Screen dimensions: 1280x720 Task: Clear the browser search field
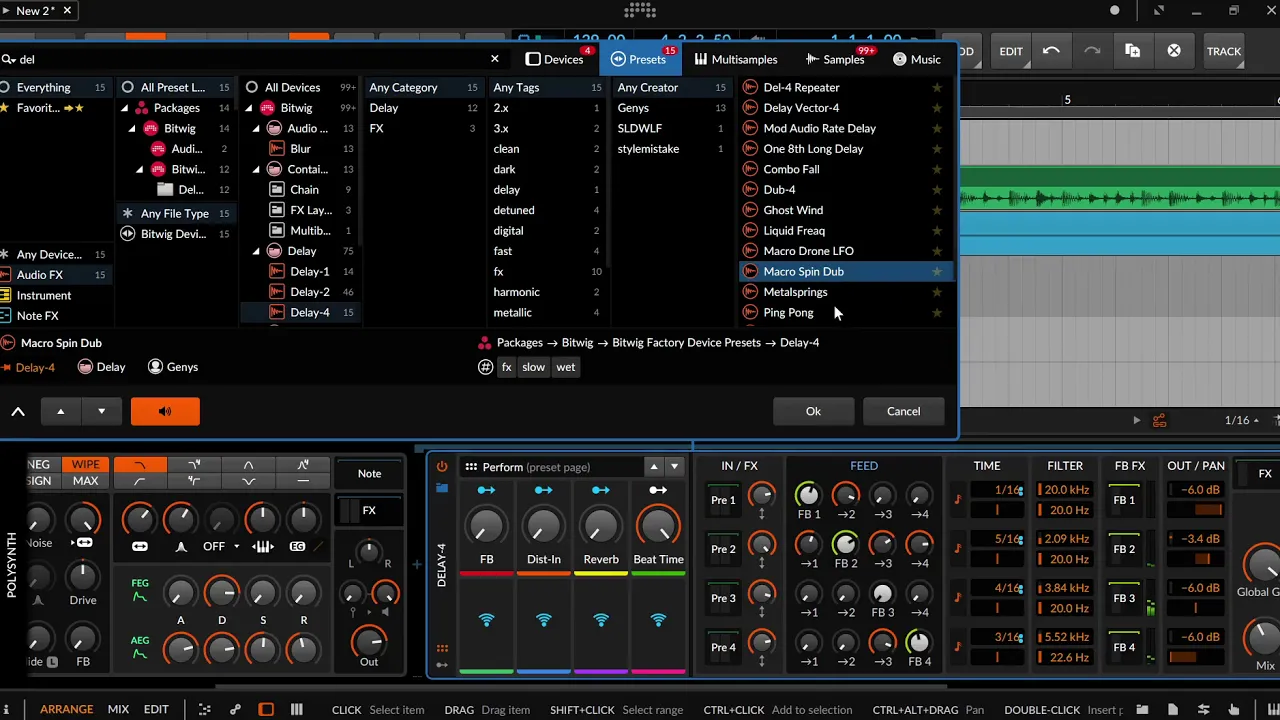494,59
